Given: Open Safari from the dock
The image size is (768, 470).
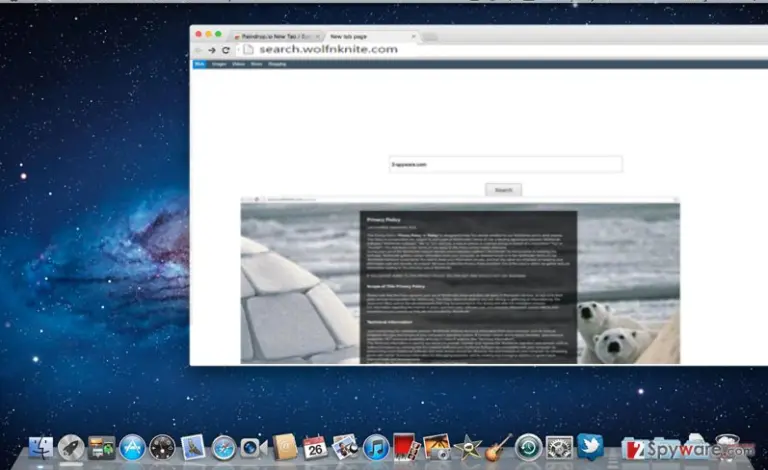Looking at the screenshot, I should [x=223, y=447].
